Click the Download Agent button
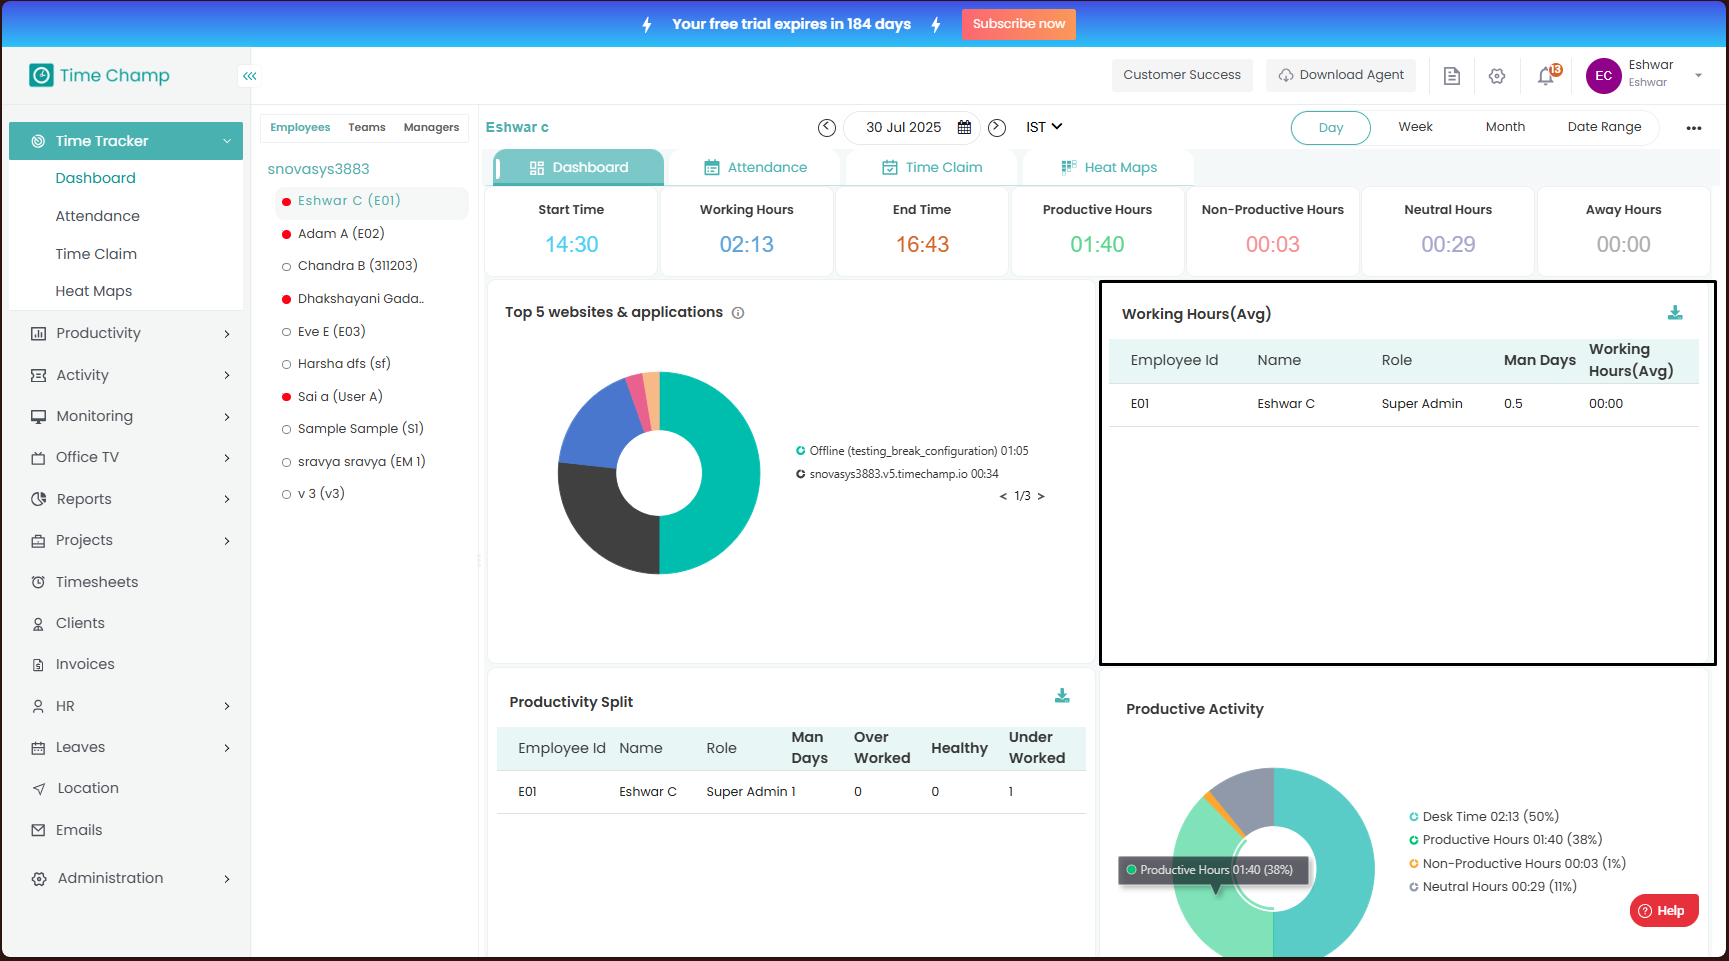 1341,75
